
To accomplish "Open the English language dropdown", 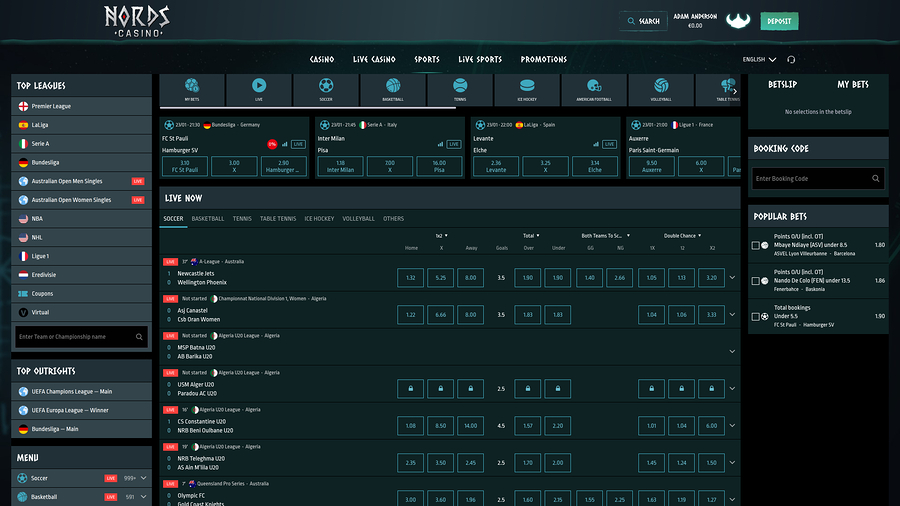I will click(x=759, y=60).
